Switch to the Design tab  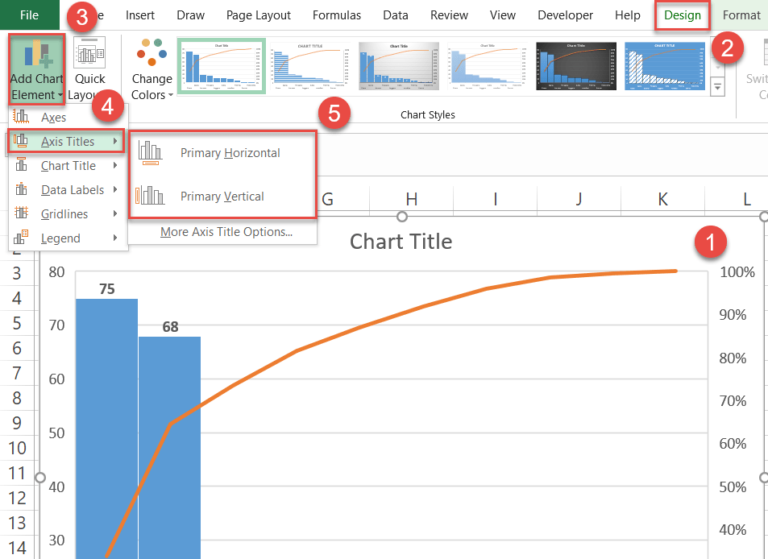682,15
